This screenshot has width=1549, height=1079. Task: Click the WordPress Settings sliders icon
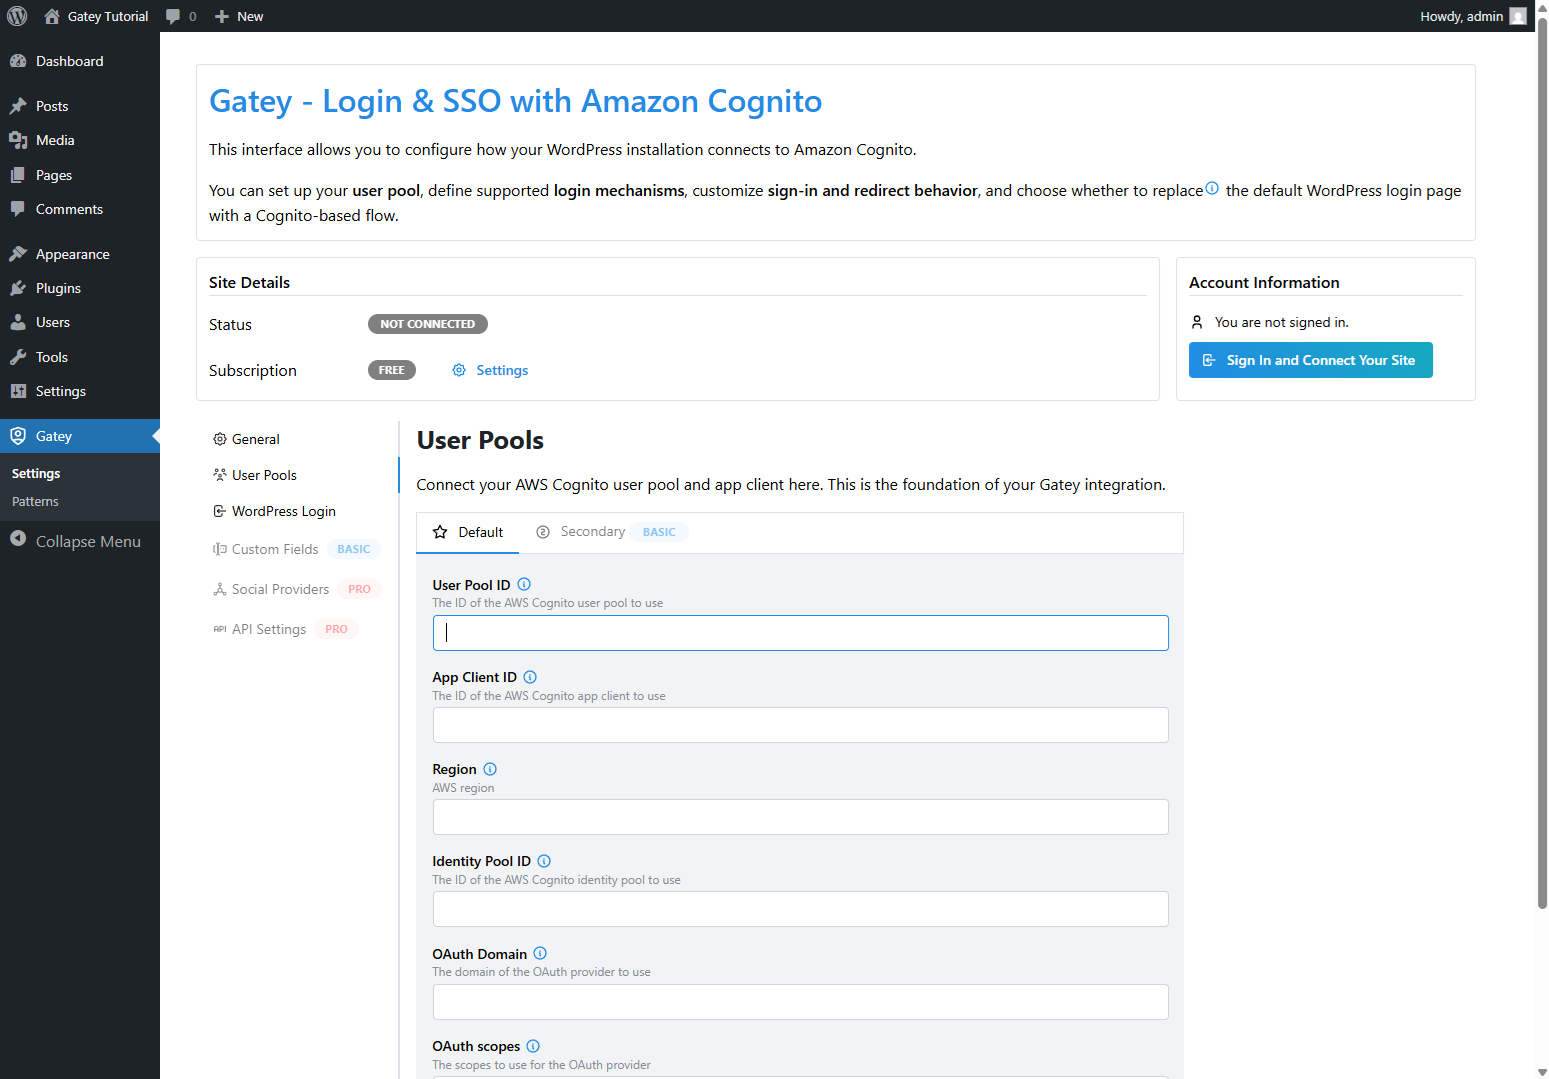point(18,391)
